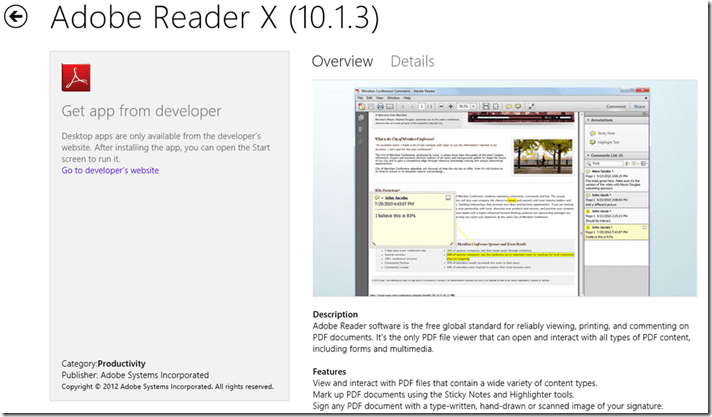Click the page number field in toolbar
712x417 pixels.
[x=425, y=105]
